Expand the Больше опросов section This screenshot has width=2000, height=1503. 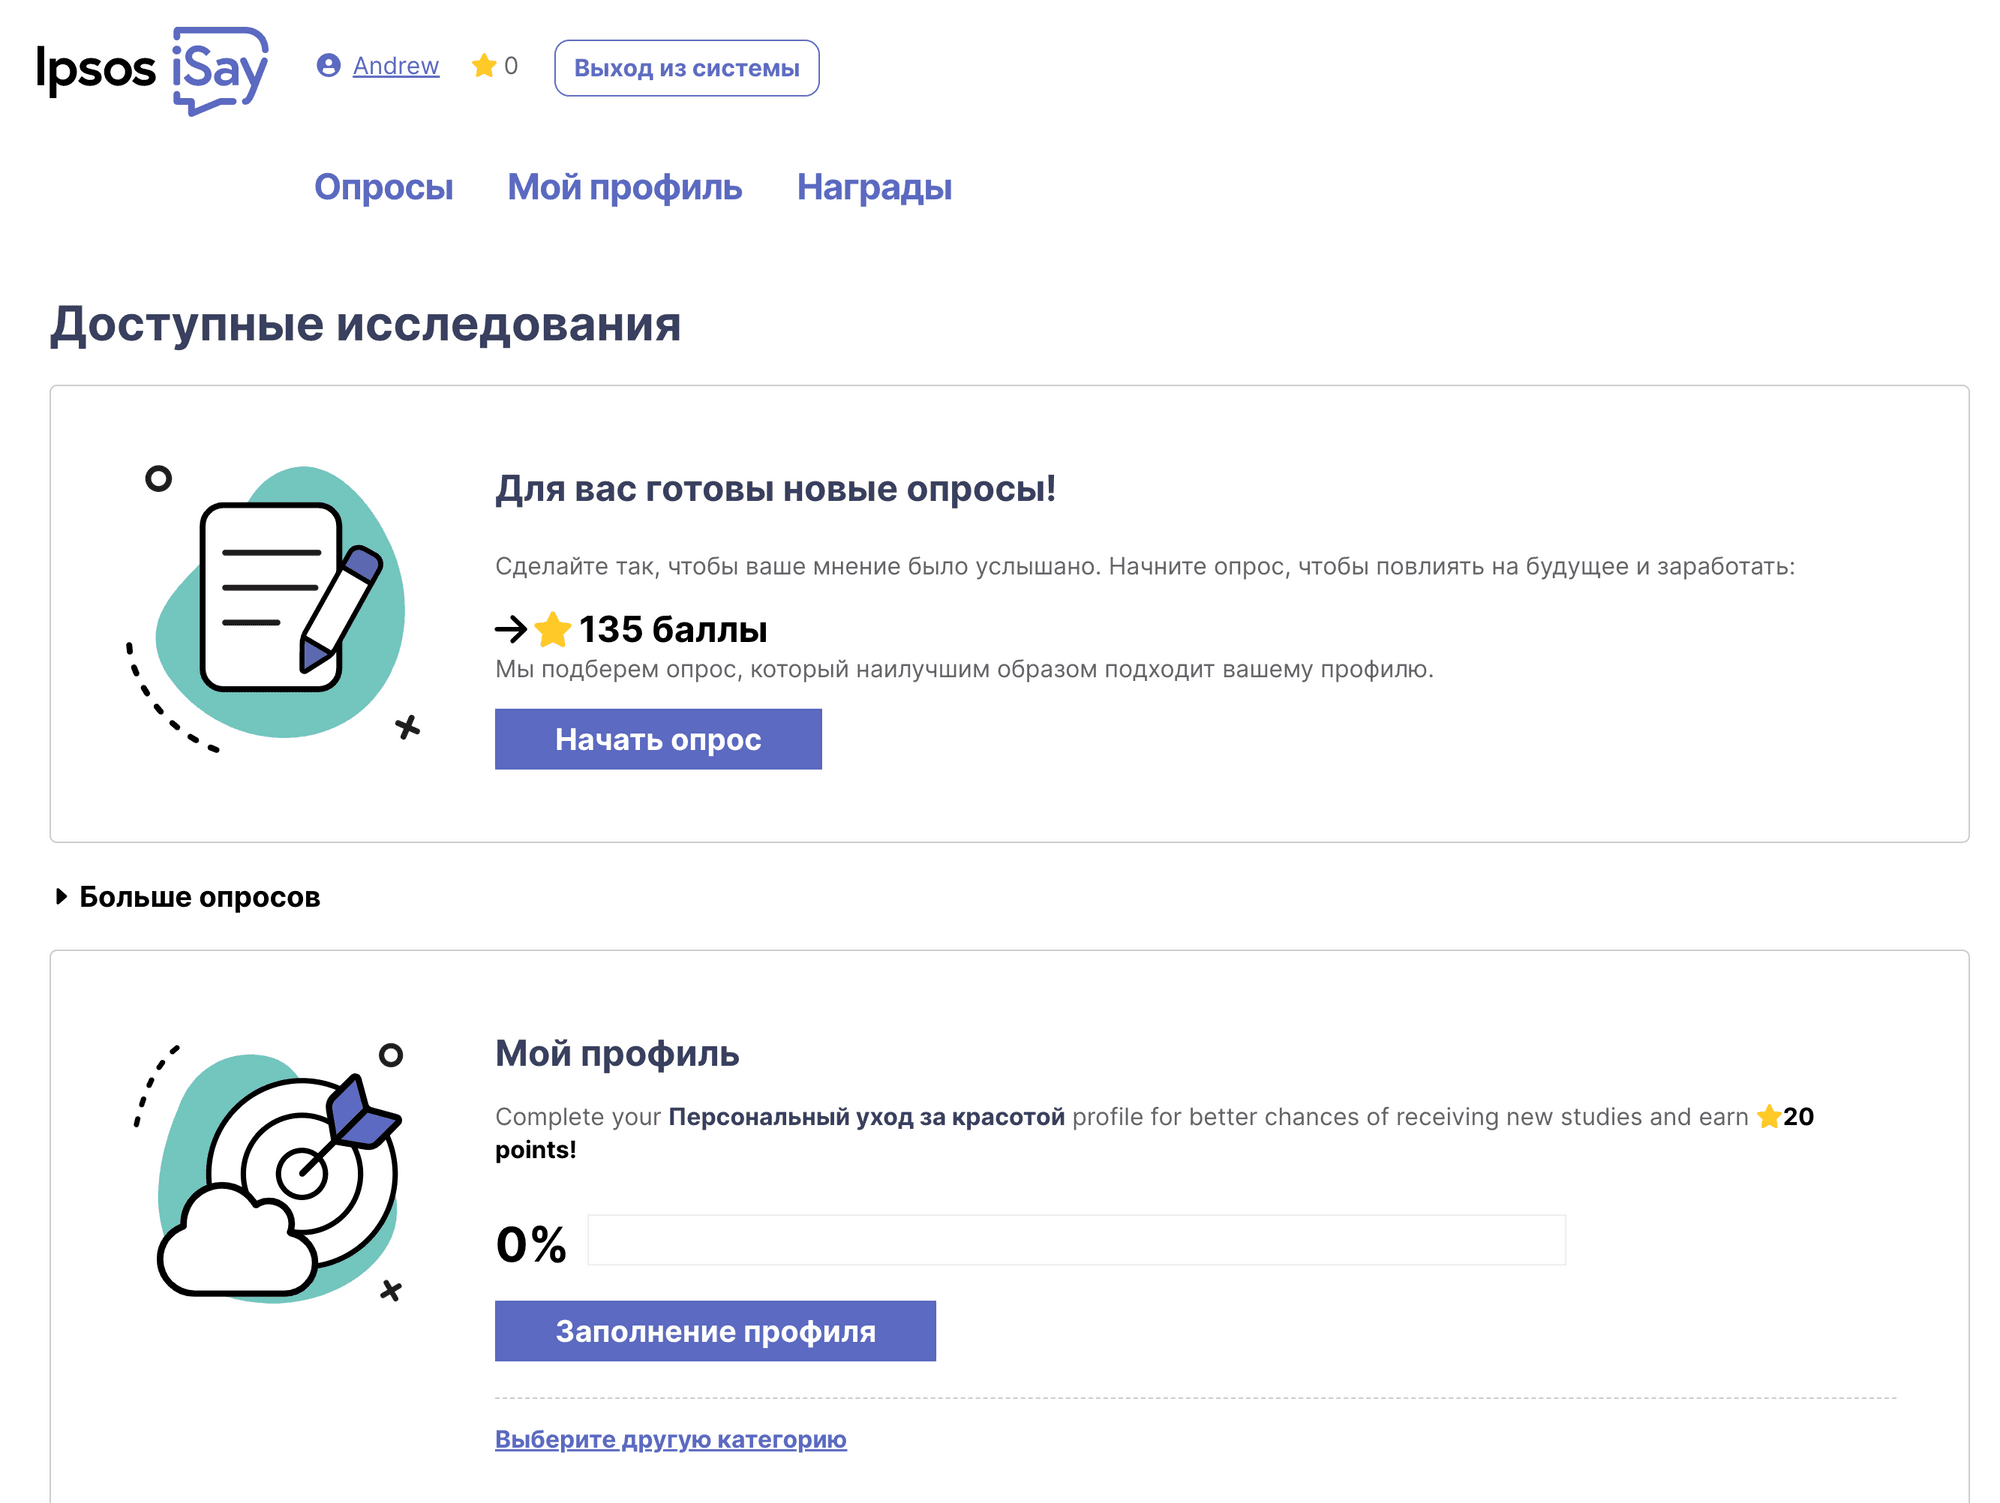coord(200,896)
